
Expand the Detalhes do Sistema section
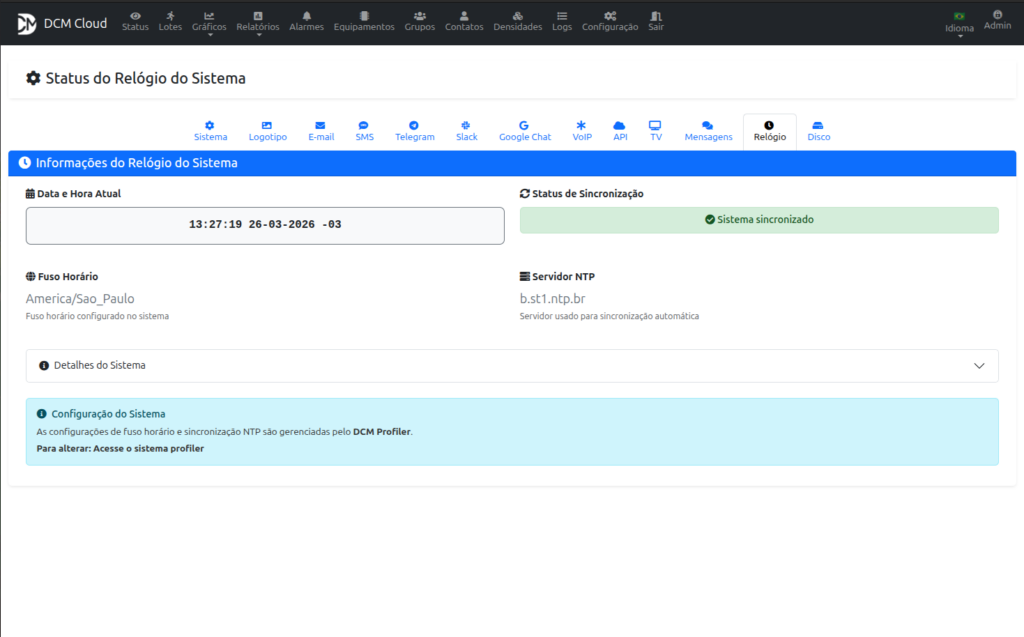coord(512,366)
